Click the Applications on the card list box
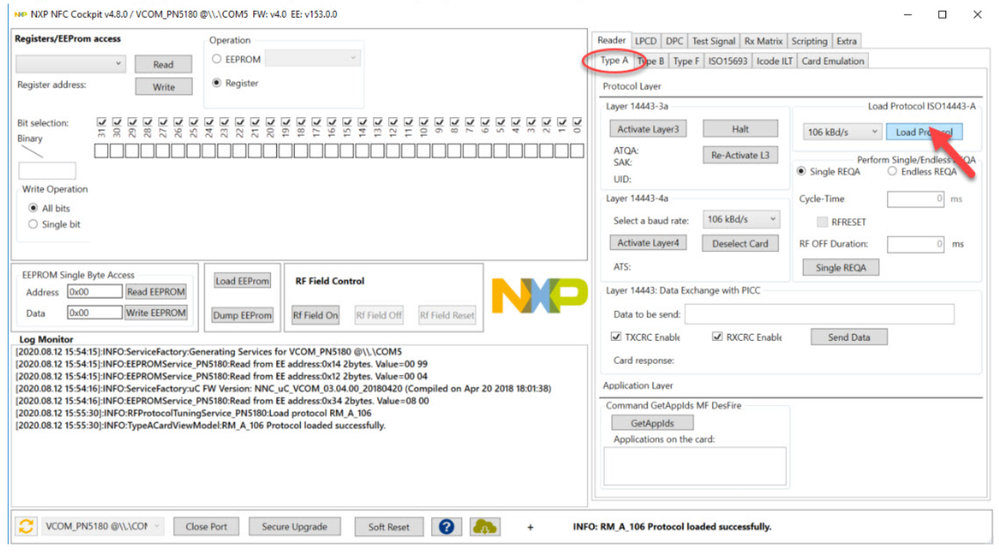The height and width of the screenshot is (553, 999). 695,466
